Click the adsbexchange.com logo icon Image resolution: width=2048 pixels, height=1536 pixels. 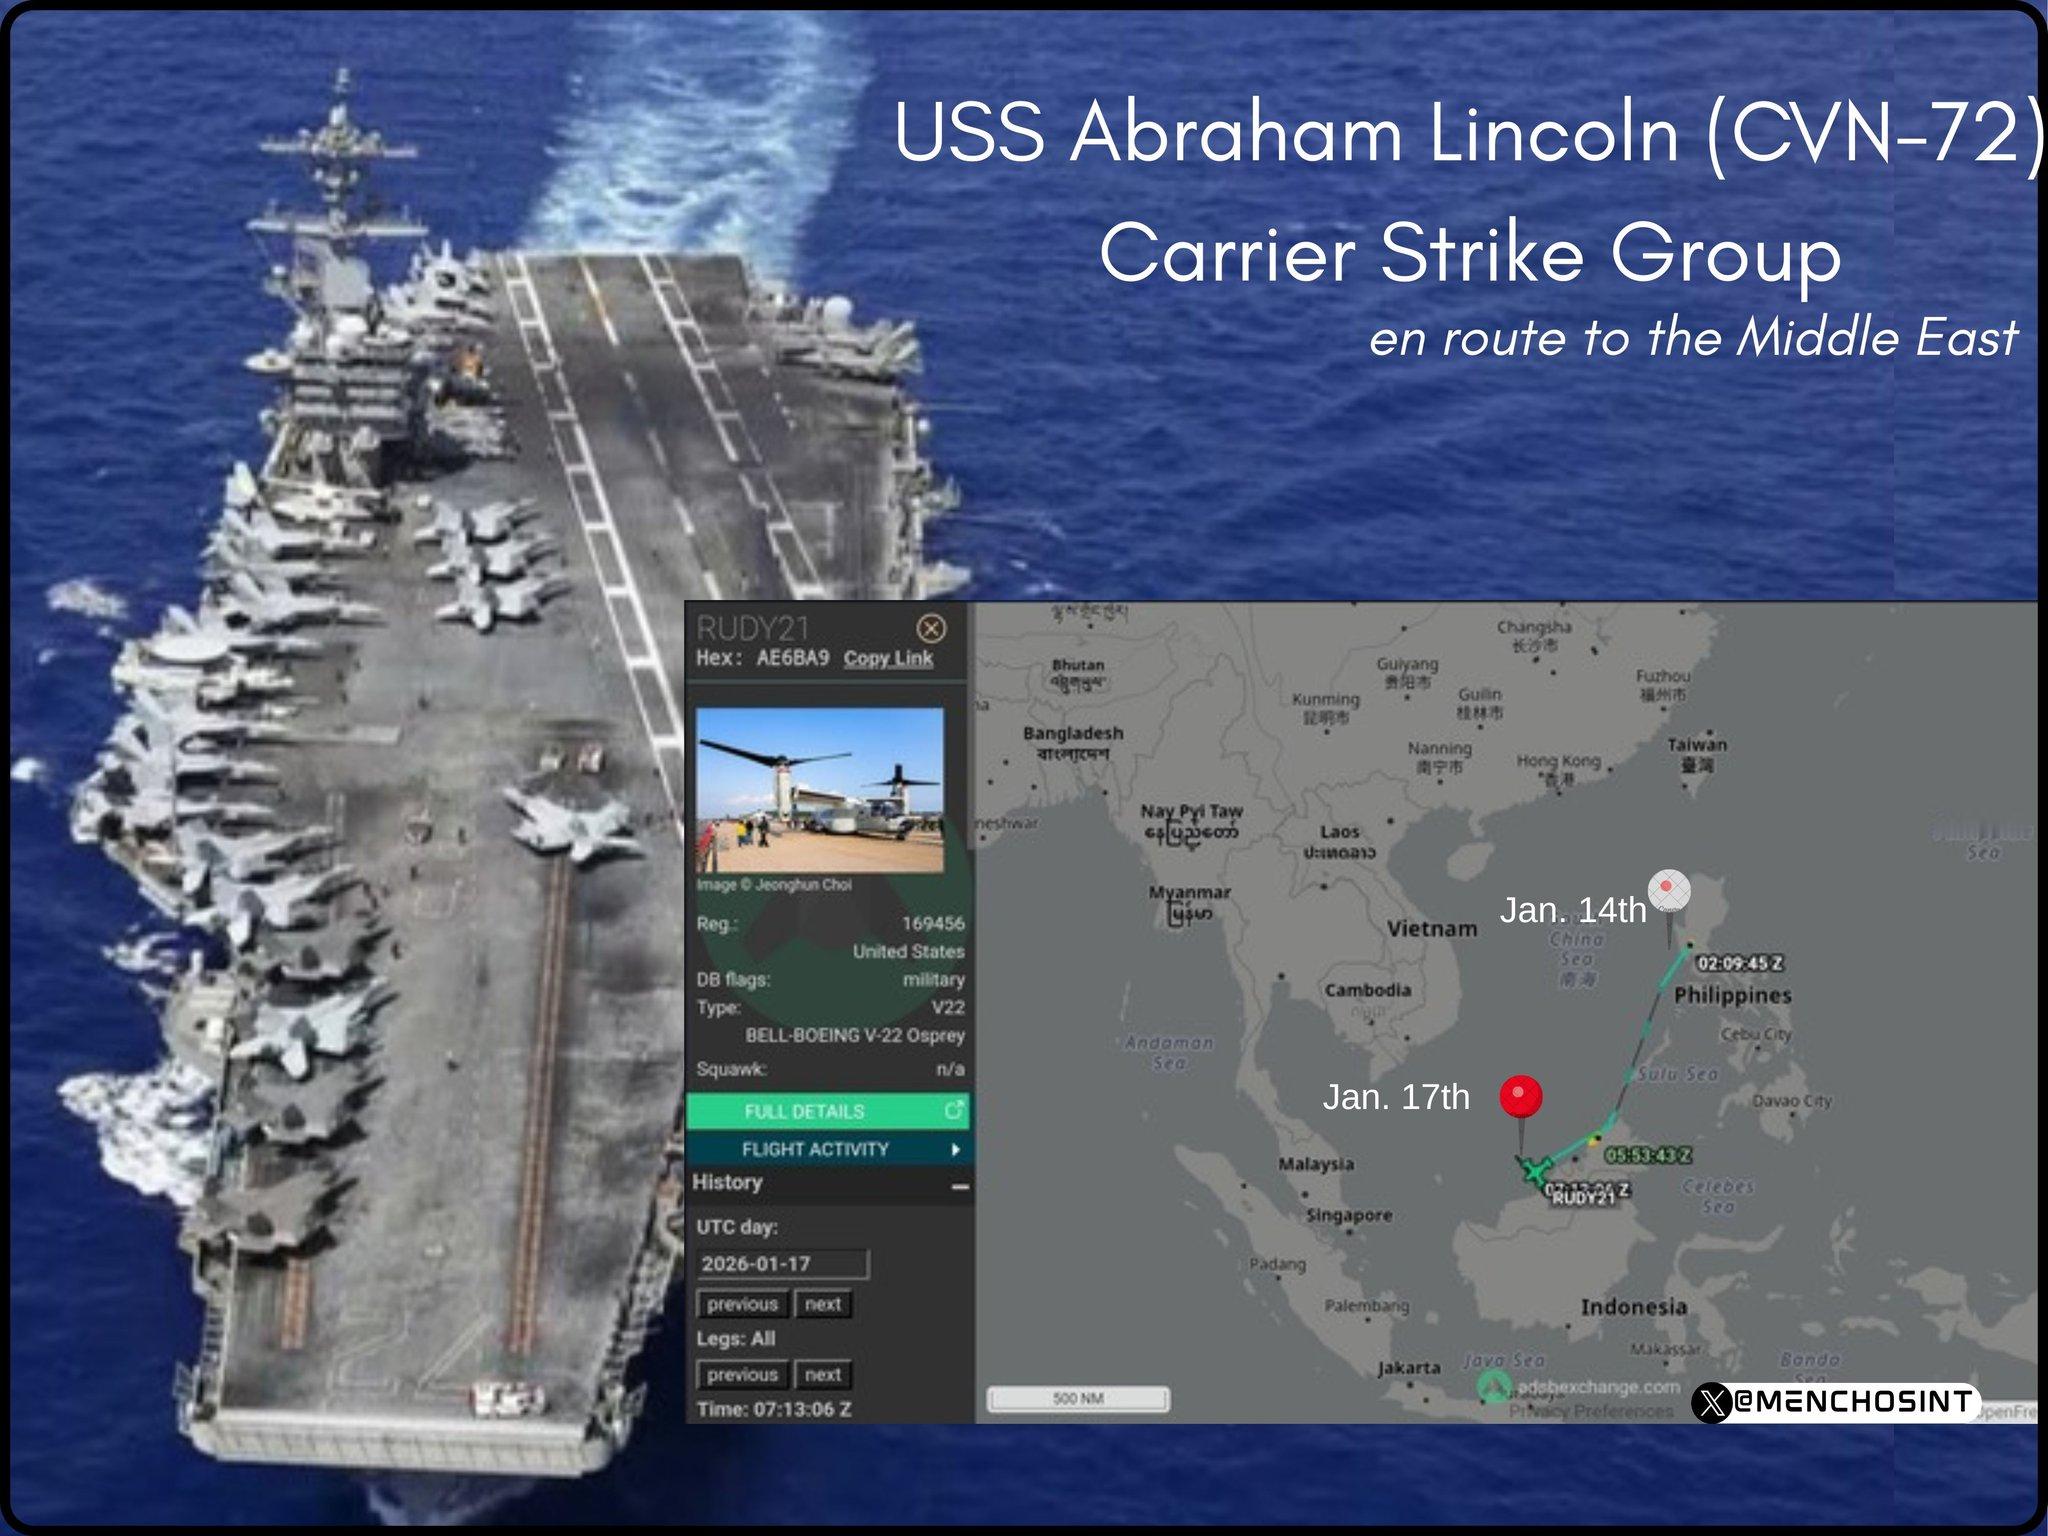(x=1494, y=1386)
